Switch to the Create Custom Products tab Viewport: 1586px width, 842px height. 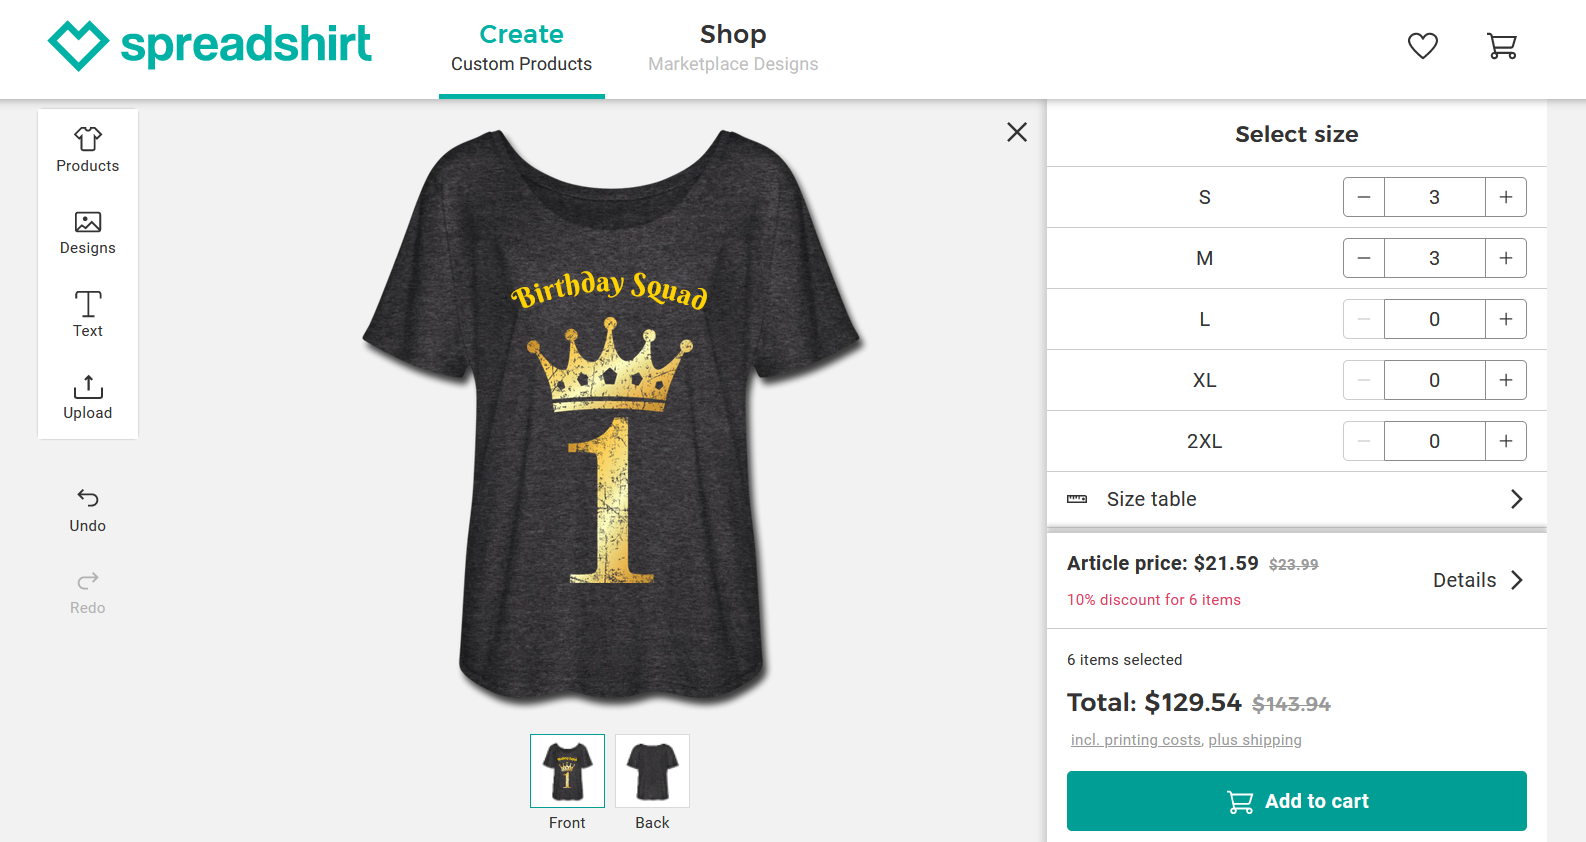pyautogui.click(x=521, y=48)
